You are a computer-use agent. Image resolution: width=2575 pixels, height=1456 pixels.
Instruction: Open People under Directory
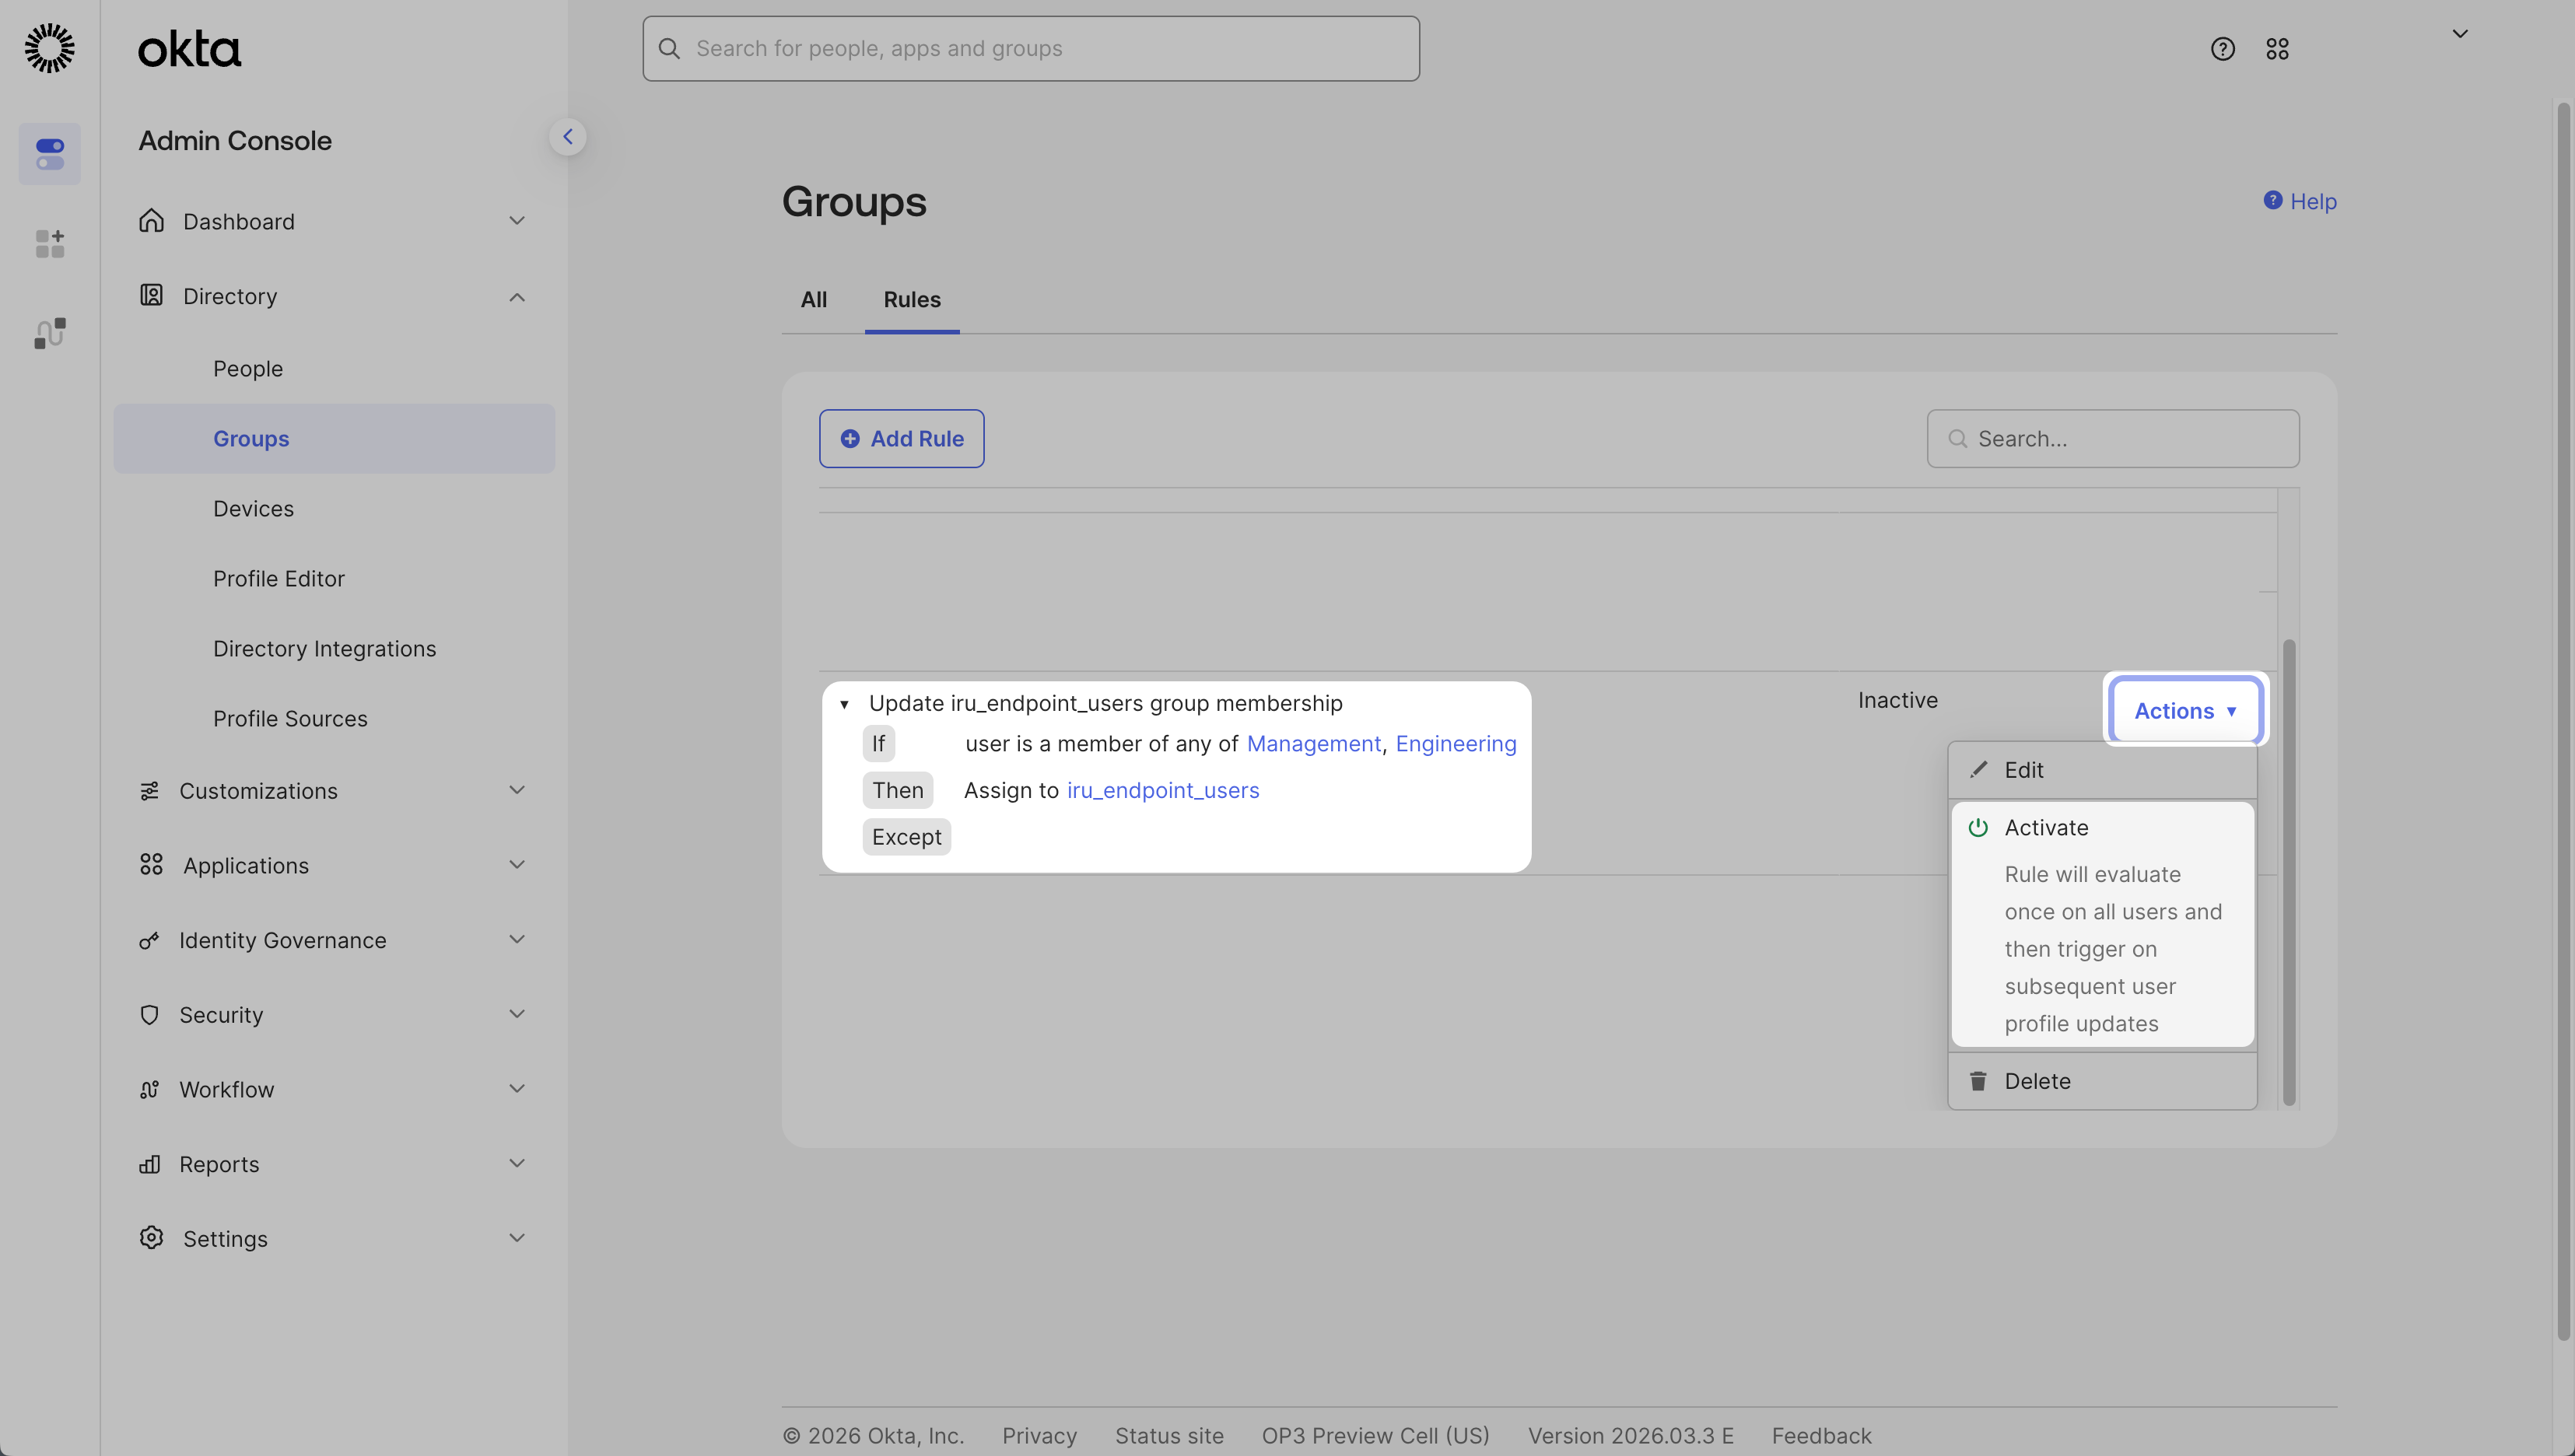[x=248, y=368]
